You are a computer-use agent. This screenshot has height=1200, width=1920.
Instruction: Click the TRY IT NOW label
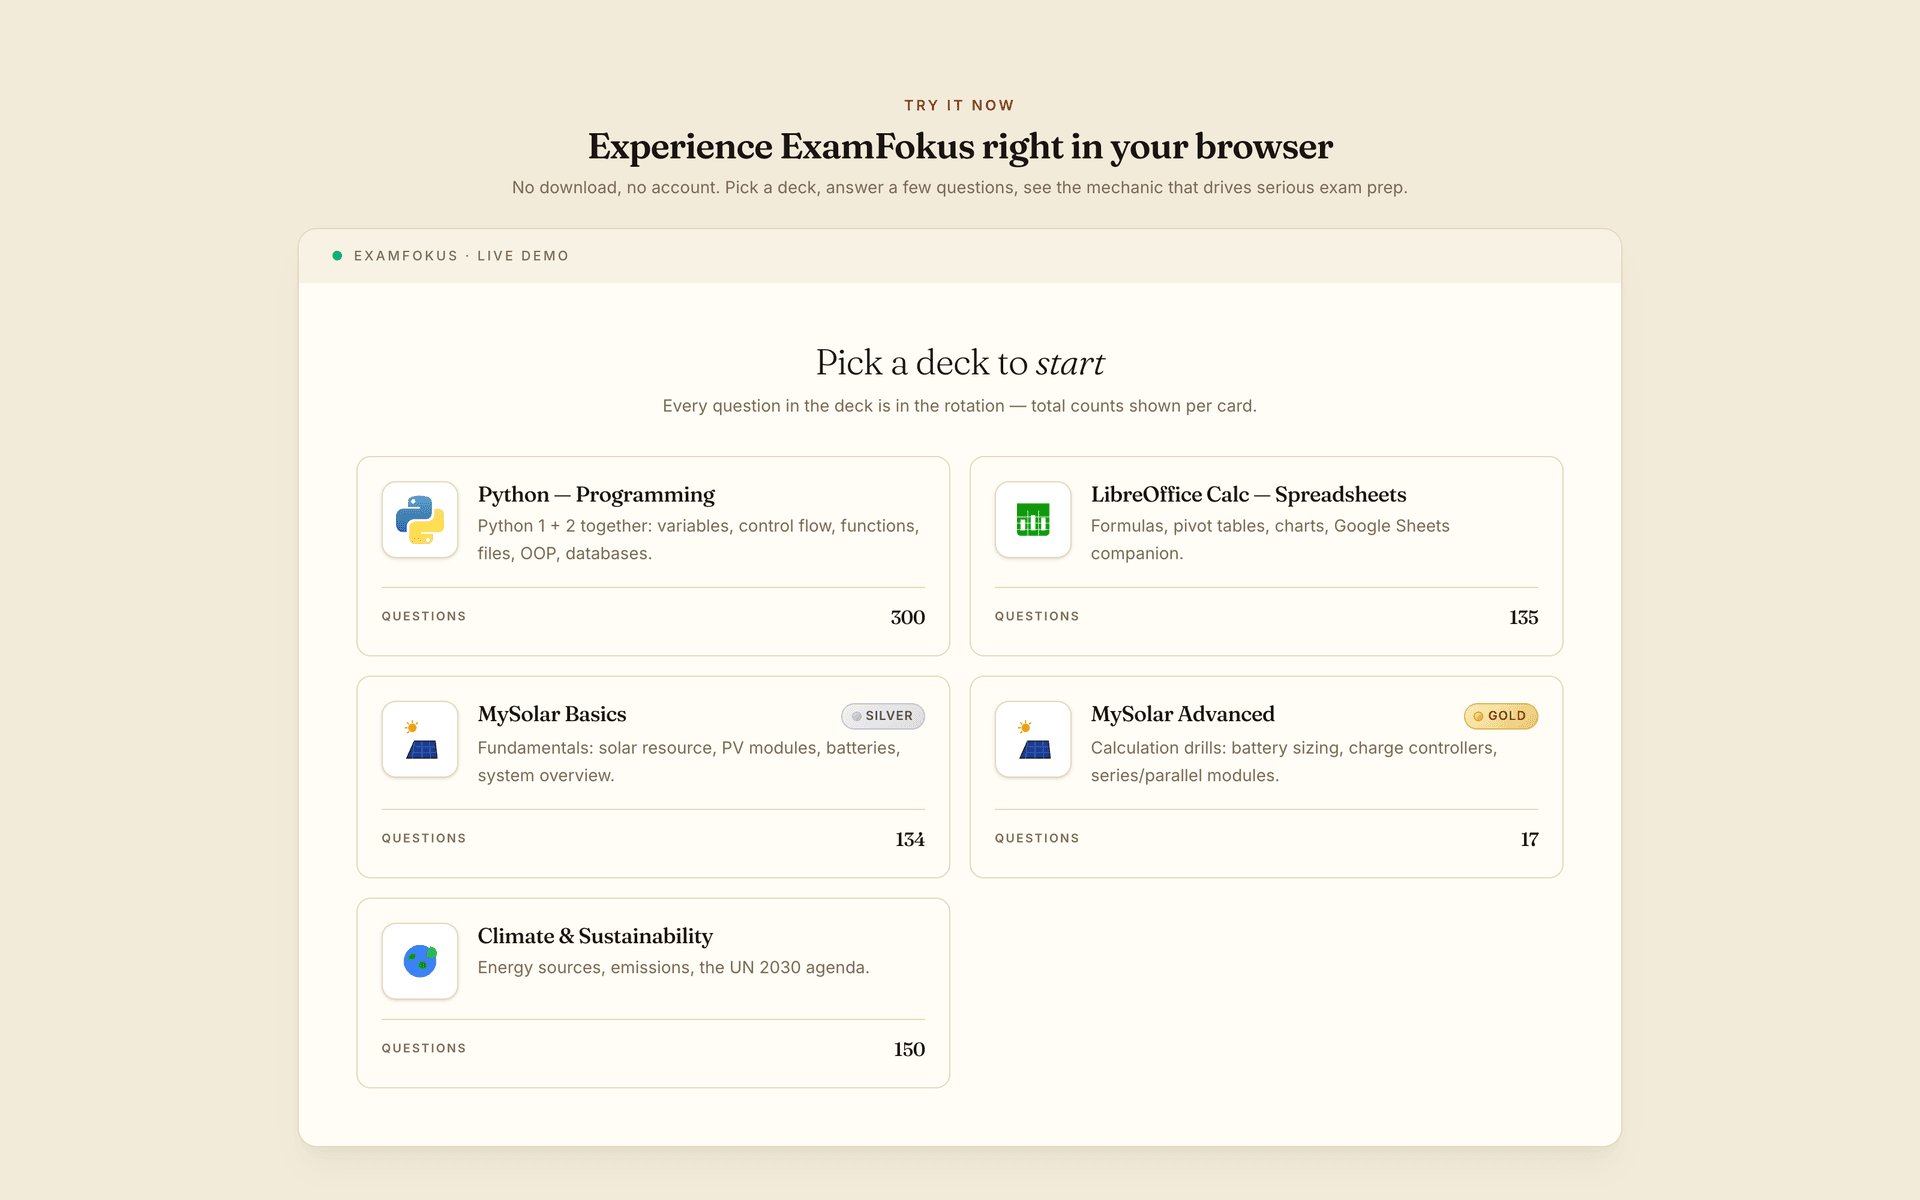pyautogui.click(x=960, y=106)
